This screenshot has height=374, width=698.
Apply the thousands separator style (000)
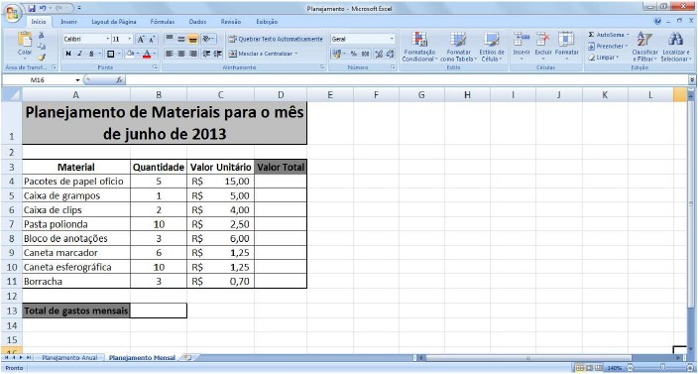(x=365, y=54)
